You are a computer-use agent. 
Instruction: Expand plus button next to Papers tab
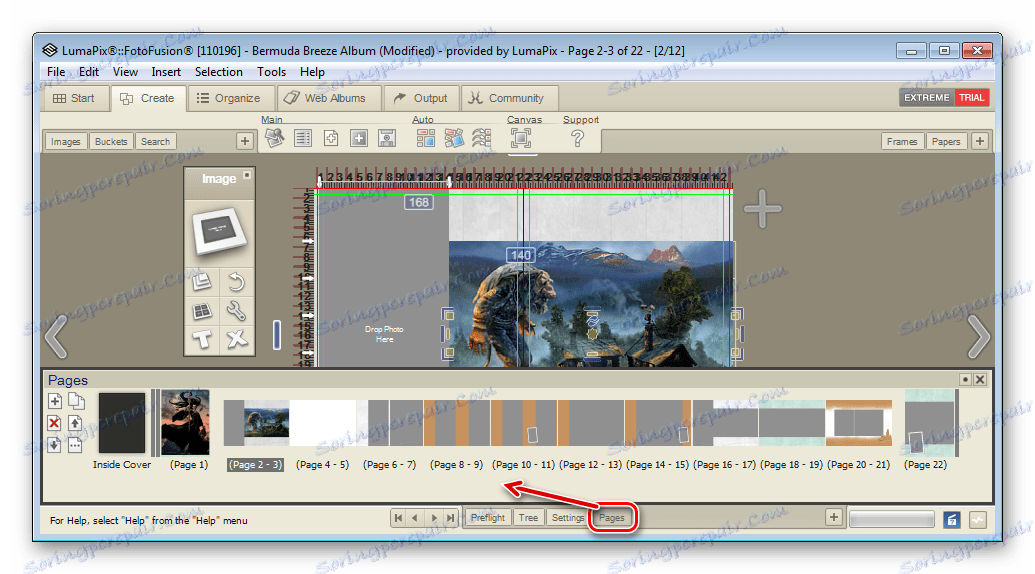click(980, 141)
